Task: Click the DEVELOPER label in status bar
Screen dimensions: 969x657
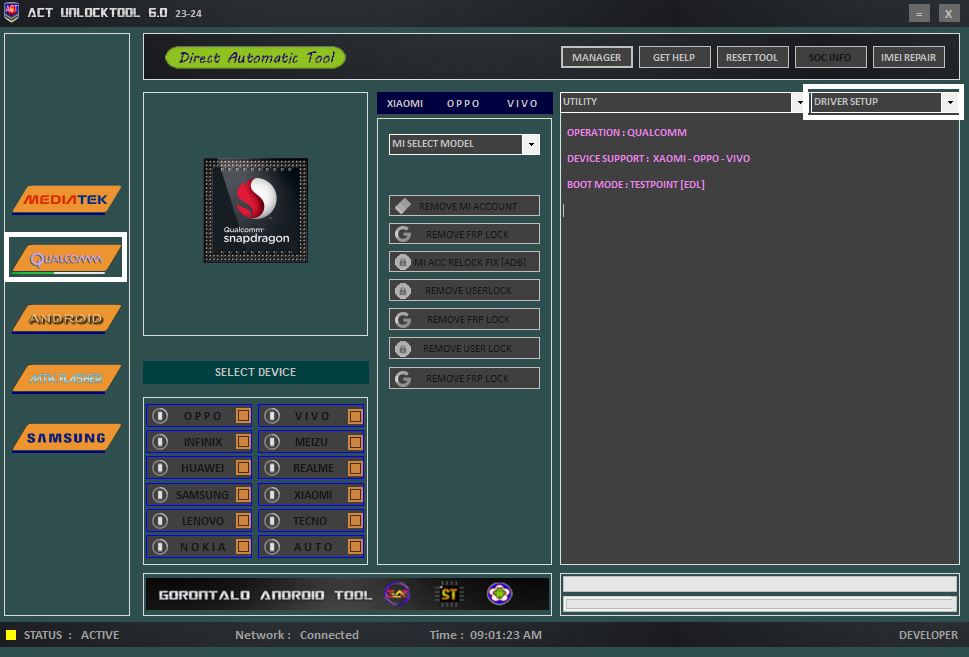Action: (x=928, y=635)
